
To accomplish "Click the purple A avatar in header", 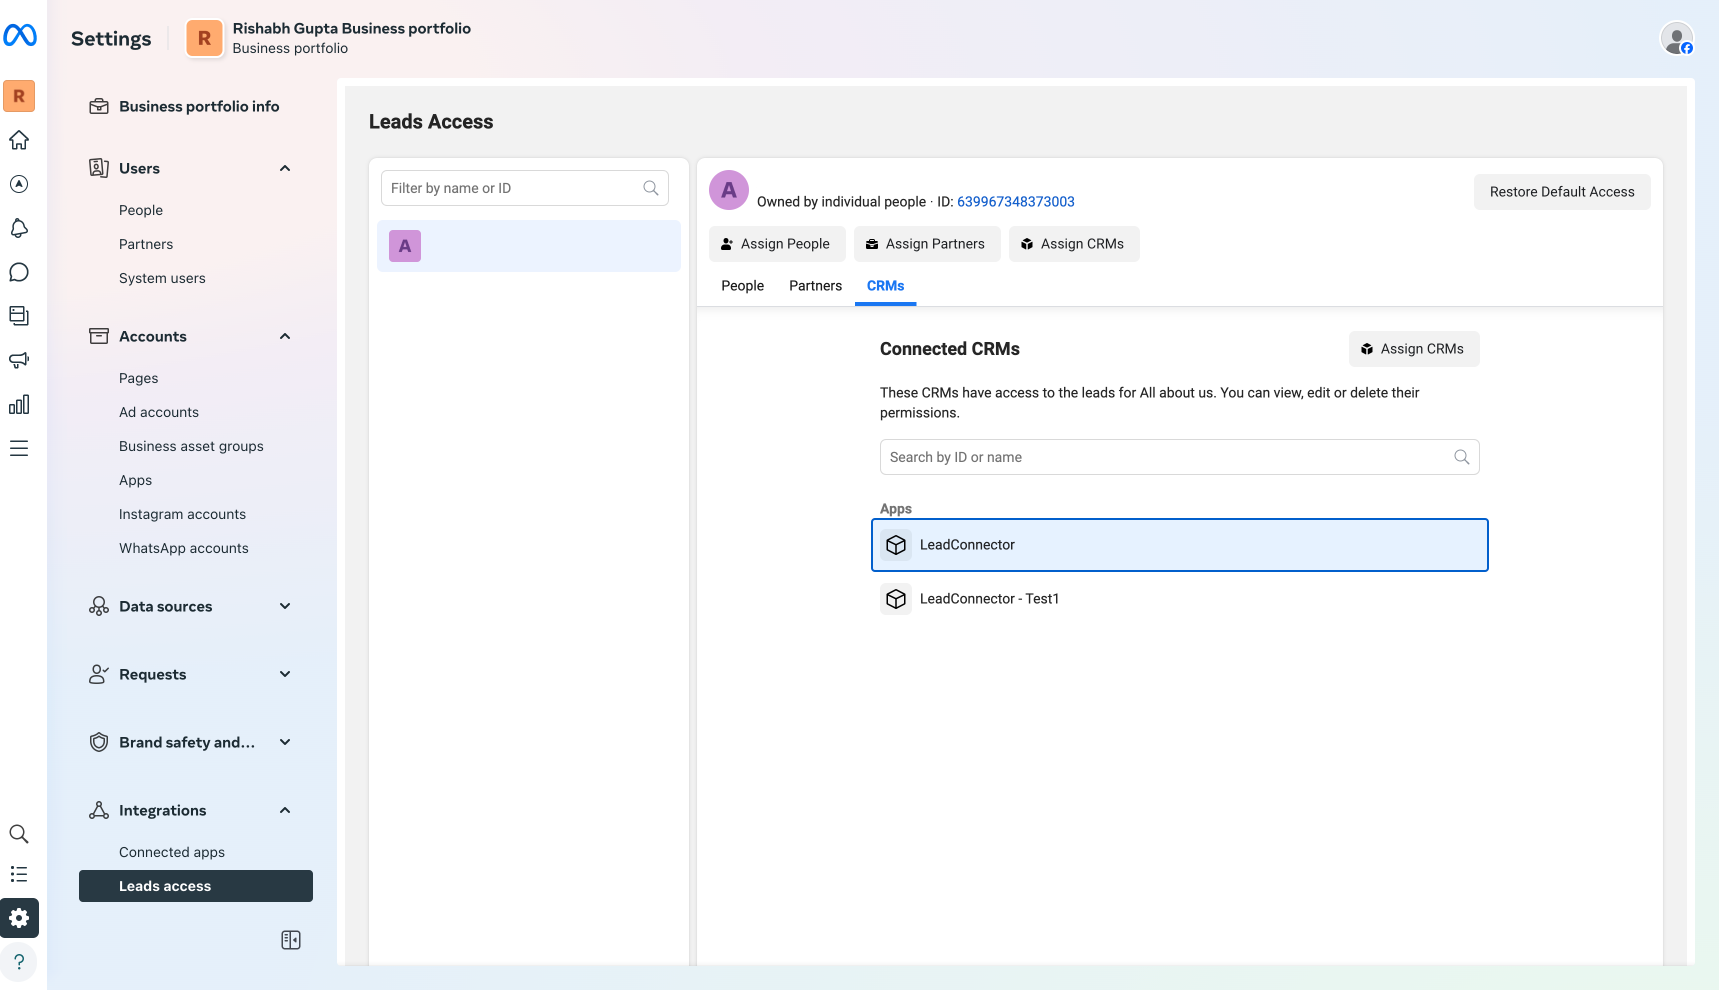I will click(x=729, y=190).
